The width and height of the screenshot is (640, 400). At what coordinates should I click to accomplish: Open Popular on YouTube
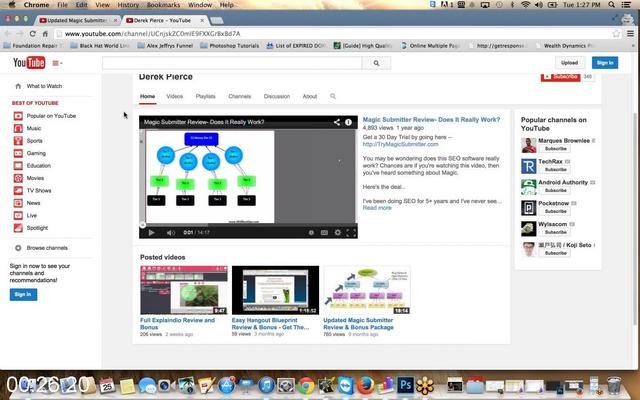point(51,116)
